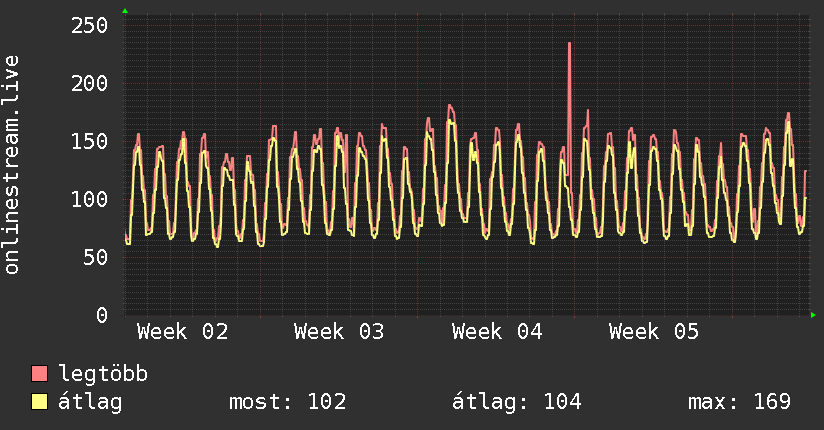Screen dimensions: 824x430
Task: Click the yellow átlag legend swatch
Action: [x=40, y=402]
